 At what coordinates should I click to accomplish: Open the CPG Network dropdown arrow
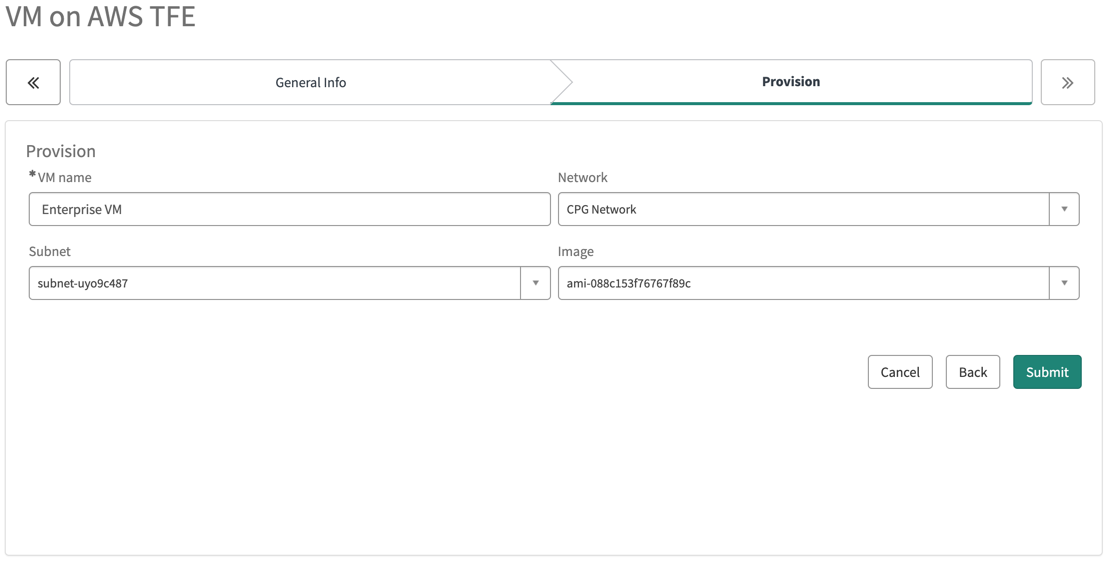(x=1064, y=209)
